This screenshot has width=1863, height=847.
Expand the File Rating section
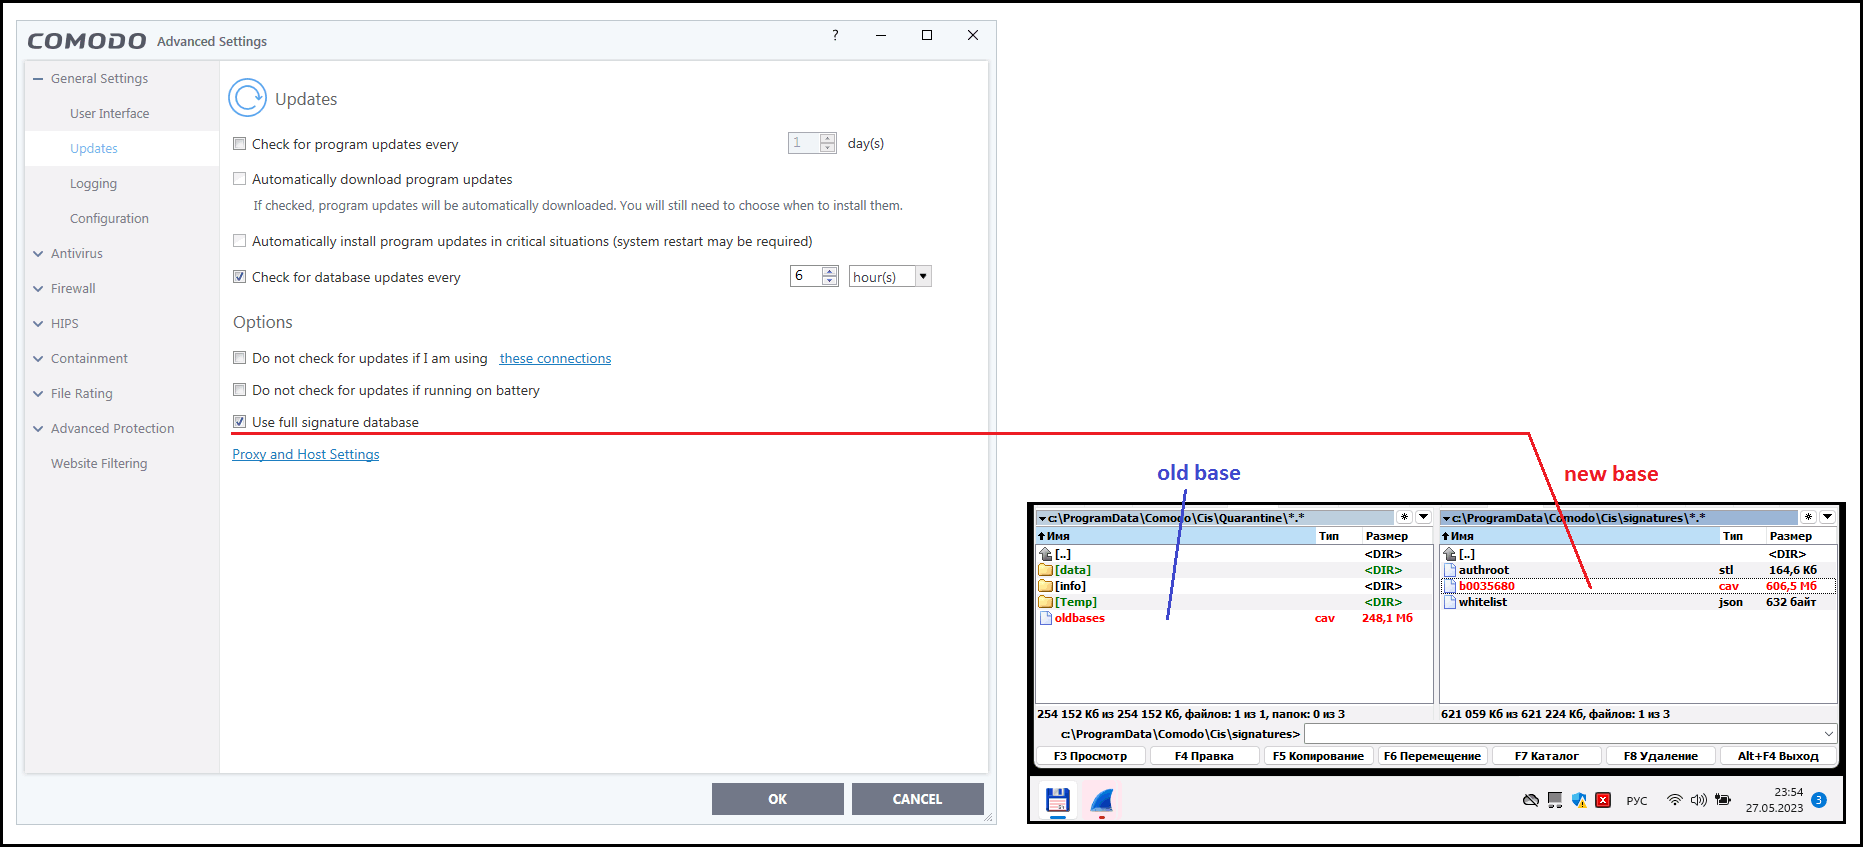tap(38, 394)
